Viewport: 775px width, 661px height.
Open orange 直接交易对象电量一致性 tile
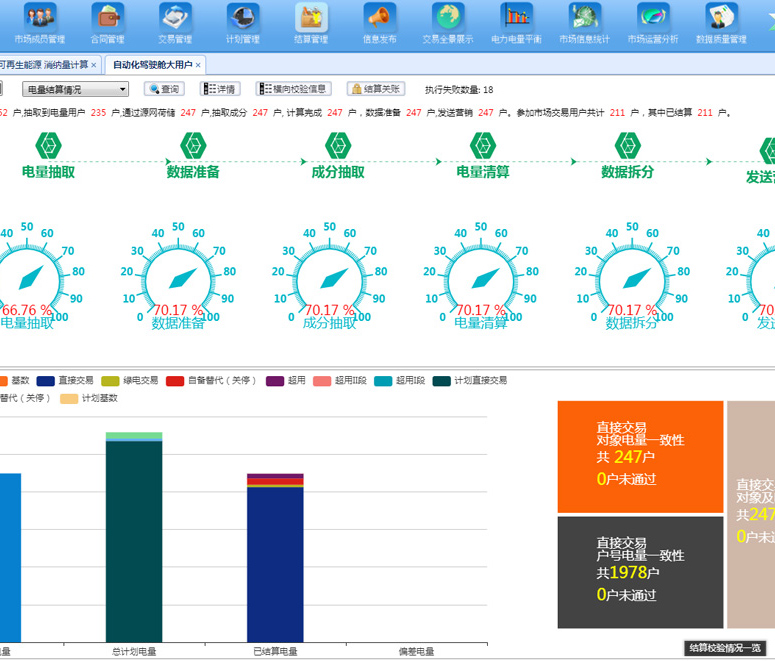pyautogui.click(x=640, y=457)
